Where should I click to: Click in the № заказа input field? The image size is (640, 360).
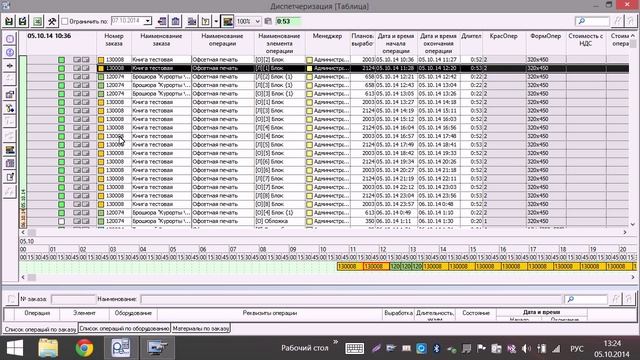[x=73, y=299]
